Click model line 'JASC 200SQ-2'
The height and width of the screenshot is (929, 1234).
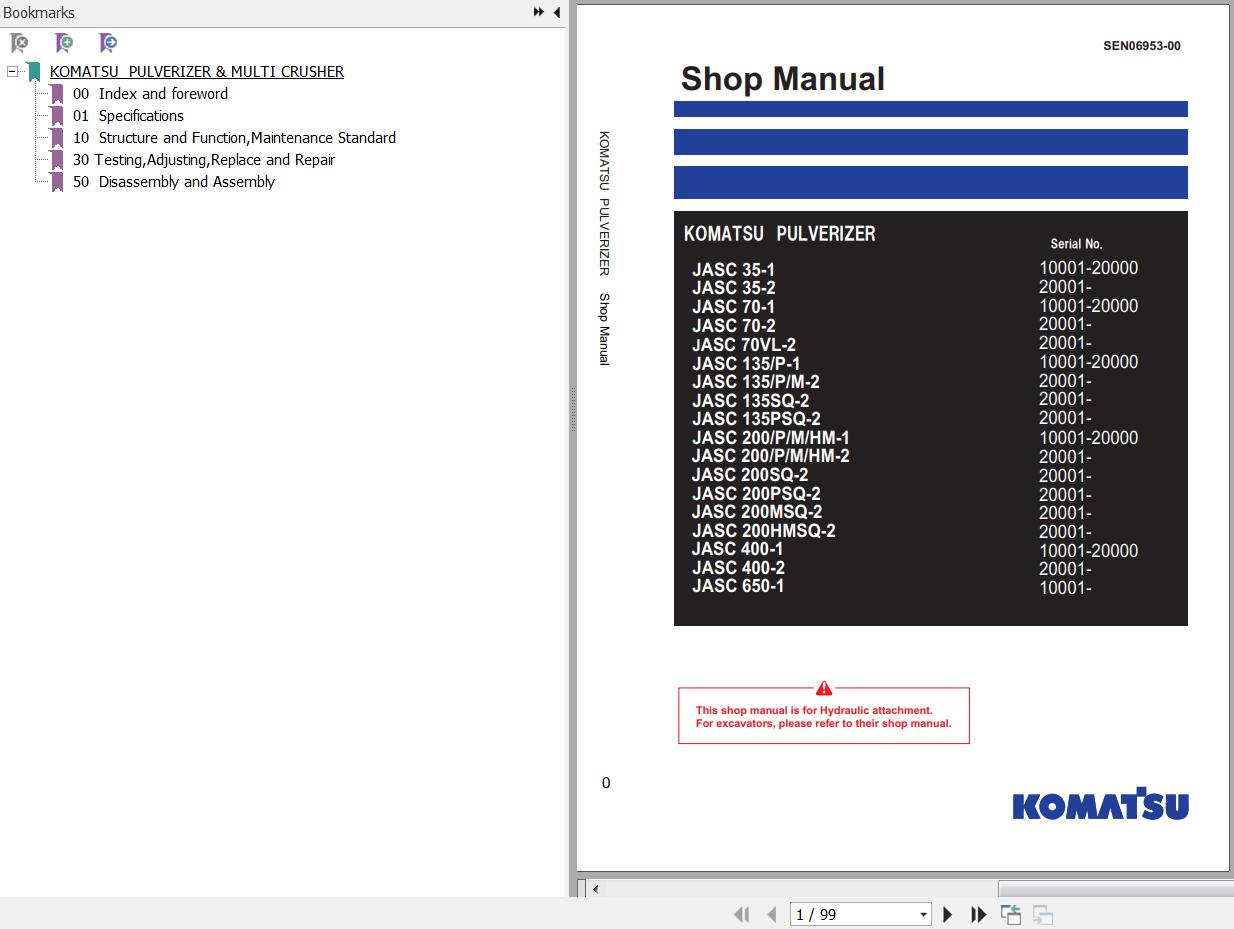pyautogui.click(x=750, y=475)
